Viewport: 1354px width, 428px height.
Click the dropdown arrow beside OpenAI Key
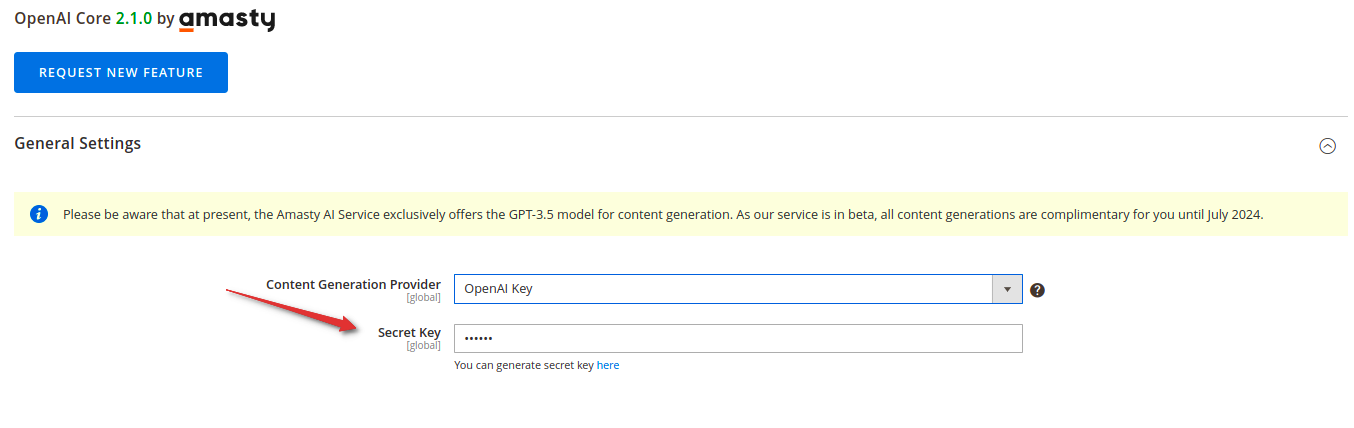tap(1007, 289)
